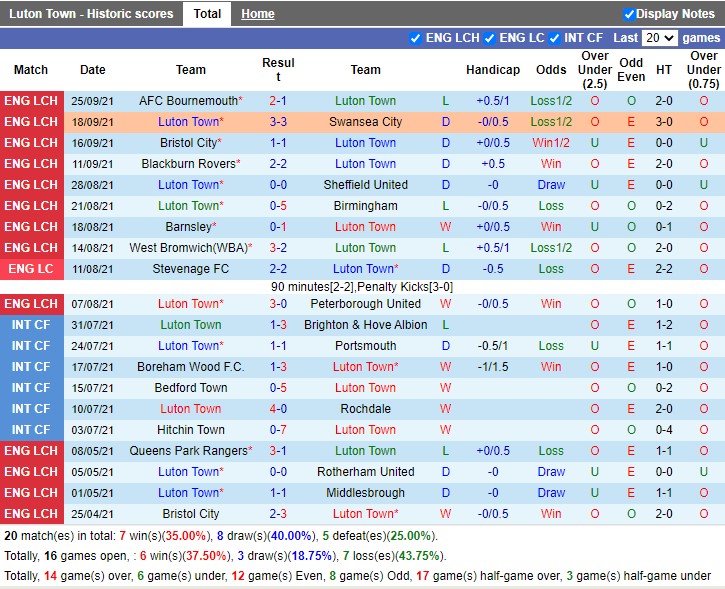Image resolution: width=725 pixels, height=589 pixels.
Task: Toggle the Display Notes checkbox
Action: click(x=629, y=14)
